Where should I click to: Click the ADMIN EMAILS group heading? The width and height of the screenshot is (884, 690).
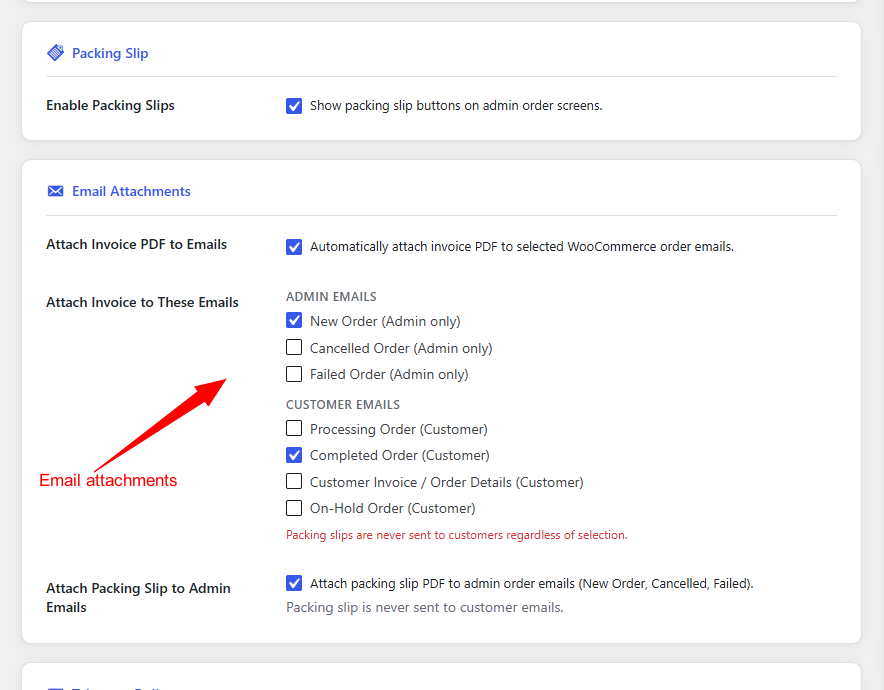(331, 297)
